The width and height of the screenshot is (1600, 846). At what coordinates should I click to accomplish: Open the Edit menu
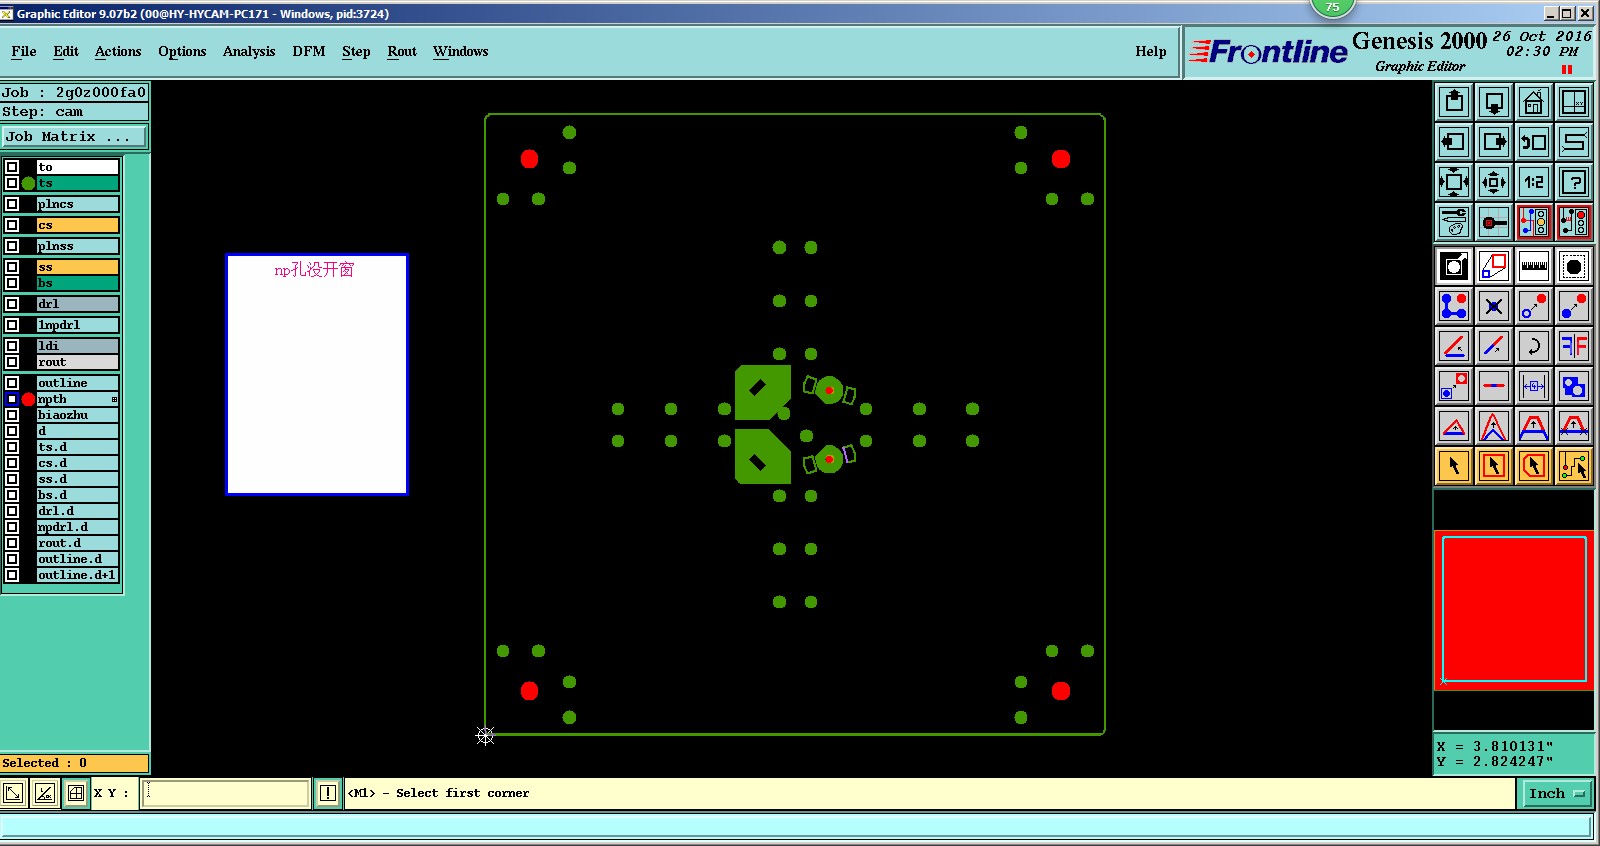pos(66,51)
